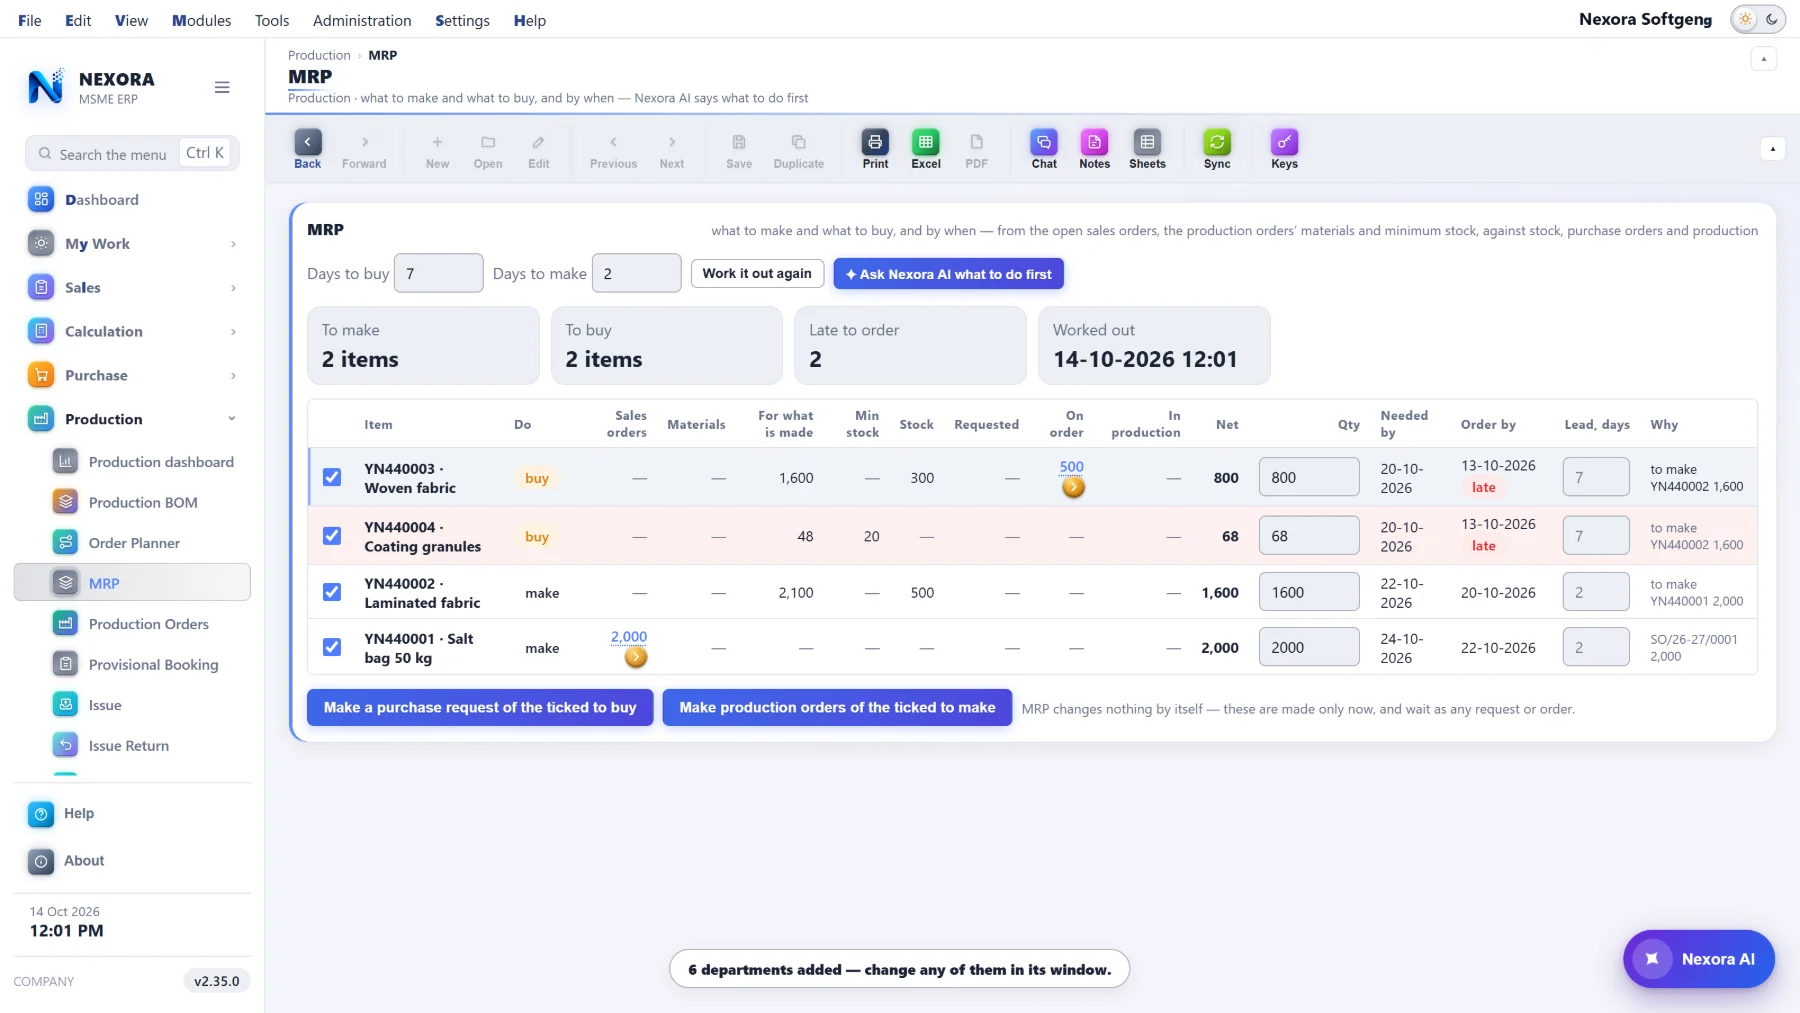Open the Keys shortcuts icon

[x=1284, y=149]
